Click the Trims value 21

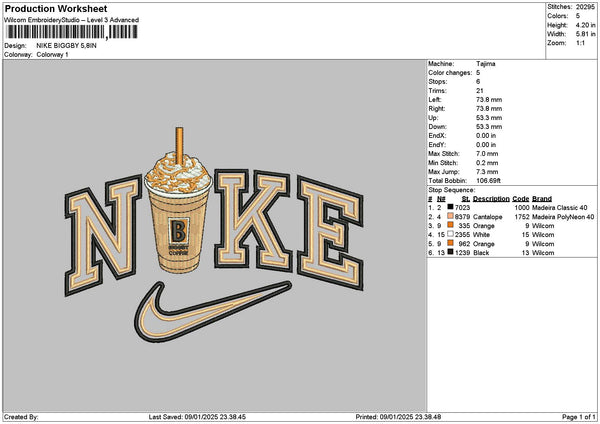click(x=480, y=91)
